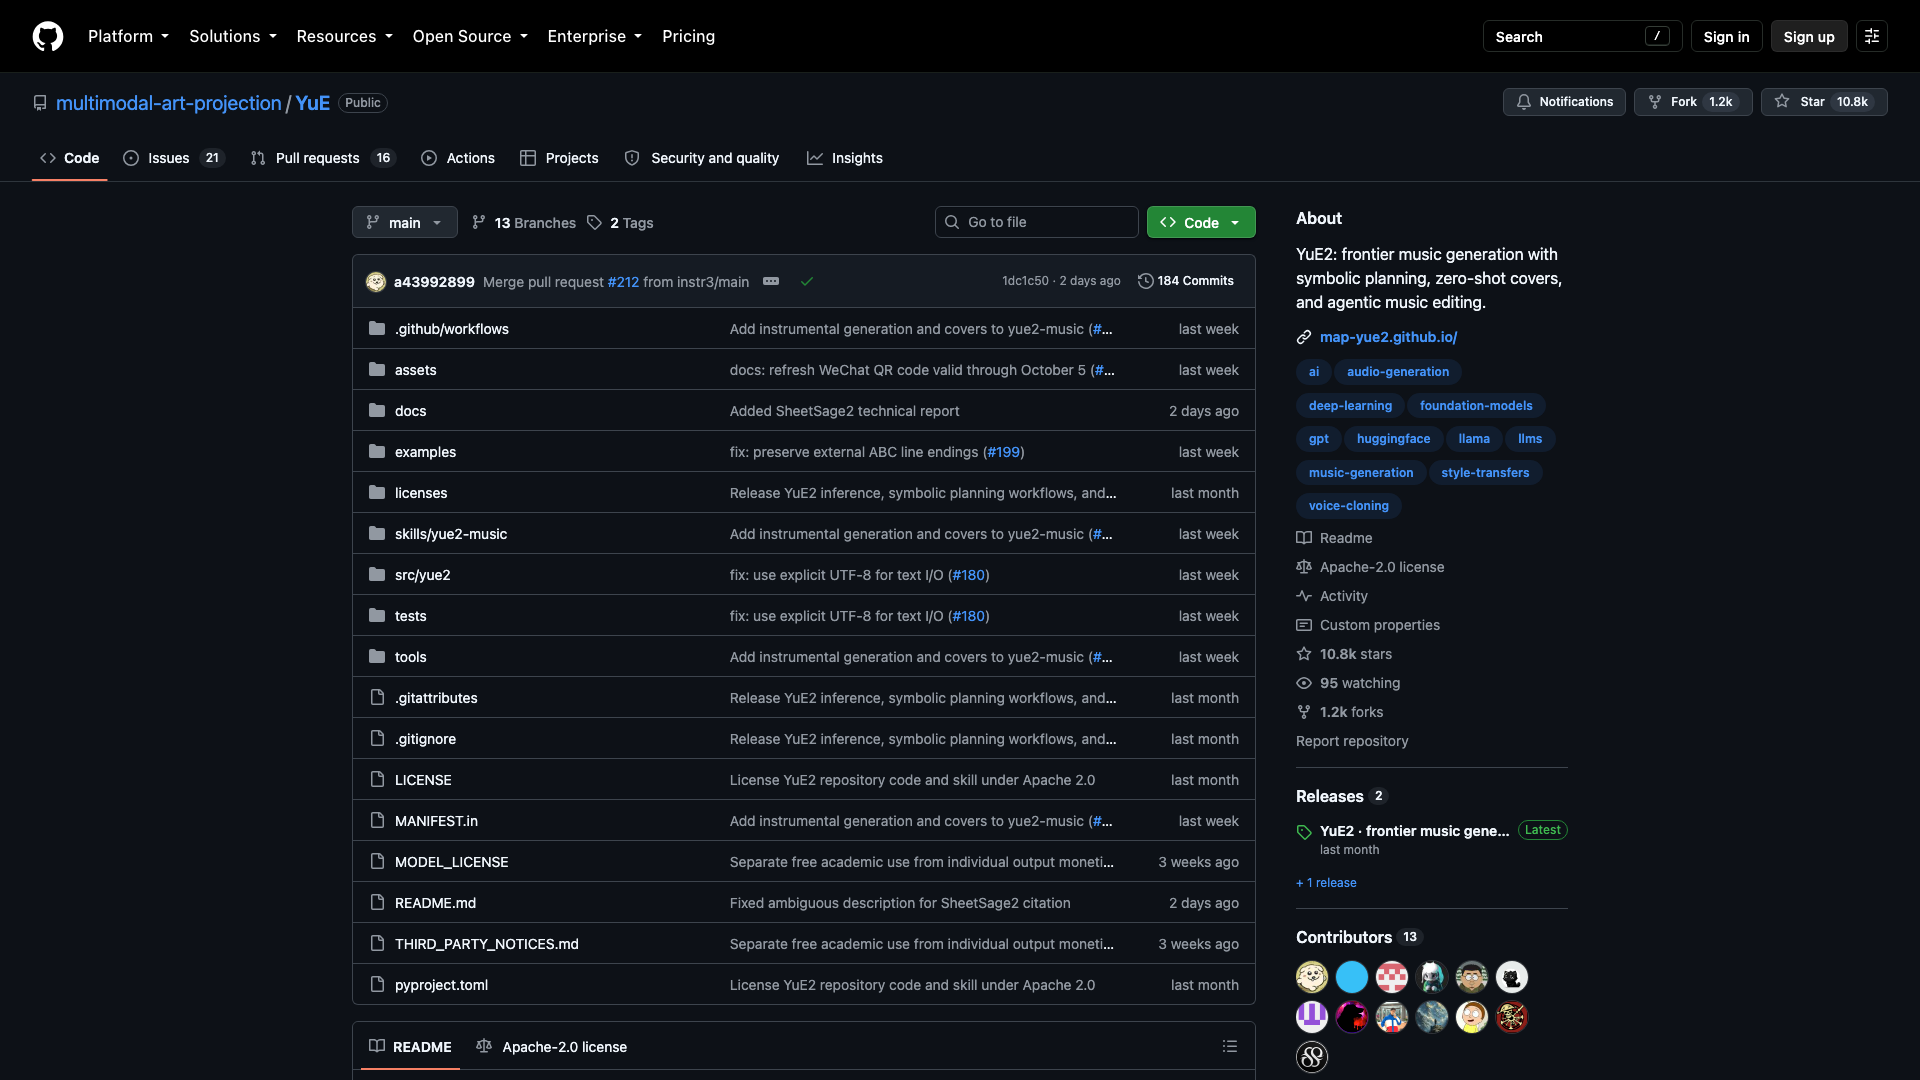Fork the YuE repository
This screenshot has width=1920, height=1080.
(1693, 102)
